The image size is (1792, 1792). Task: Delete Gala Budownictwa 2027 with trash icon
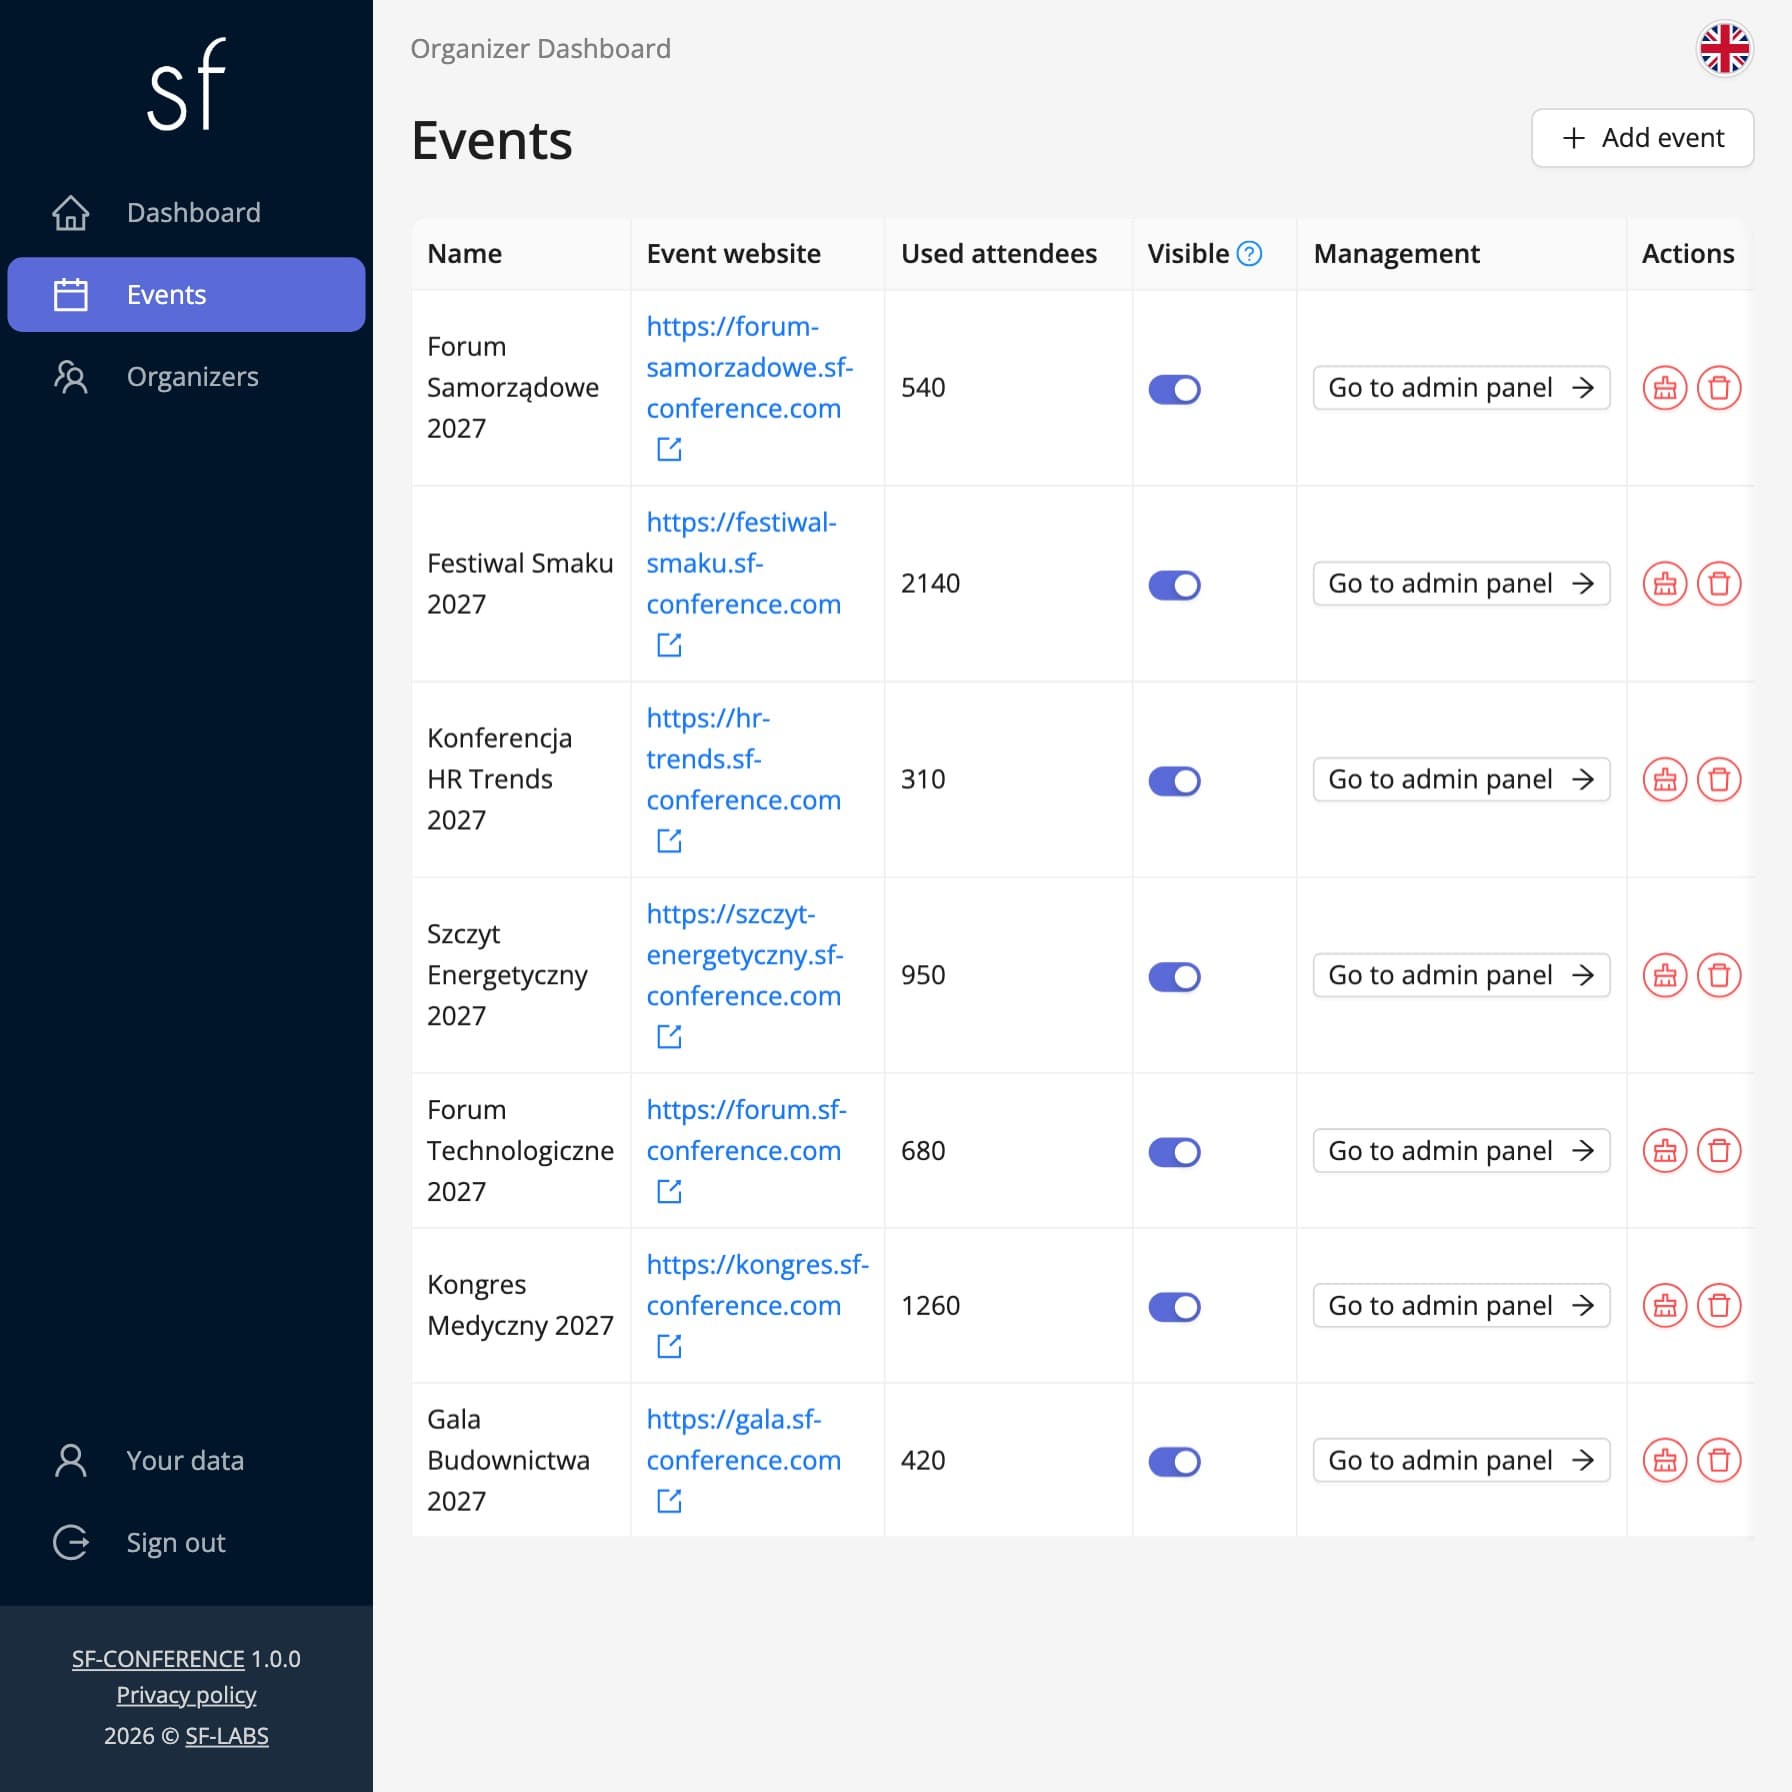point(1719,1461)
